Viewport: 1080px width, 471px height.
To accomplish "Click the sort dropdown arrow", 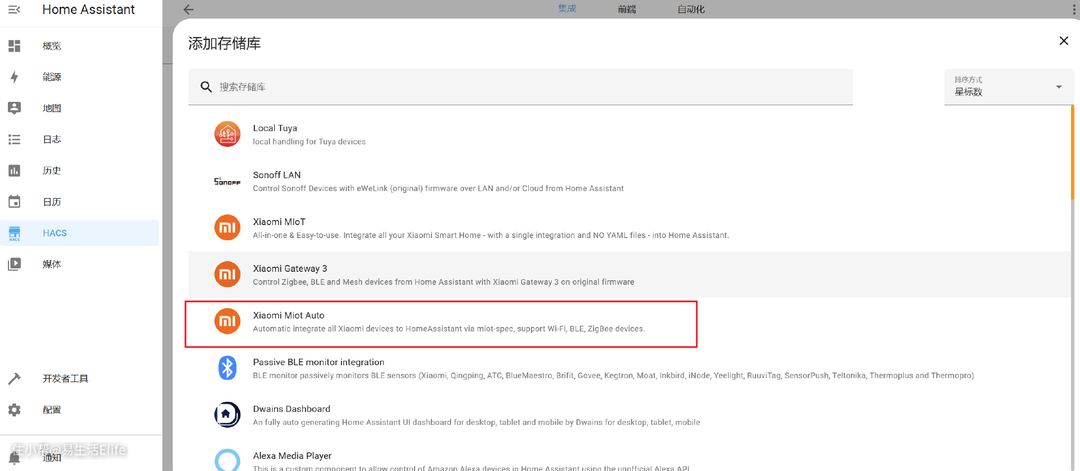I will [1058, 87].
